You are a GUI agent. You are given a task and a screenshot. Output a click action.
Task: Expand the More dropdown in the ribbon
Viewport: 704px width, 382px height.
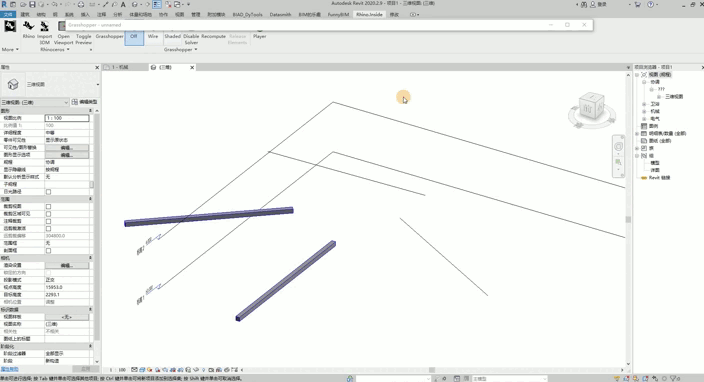point(10,49)
